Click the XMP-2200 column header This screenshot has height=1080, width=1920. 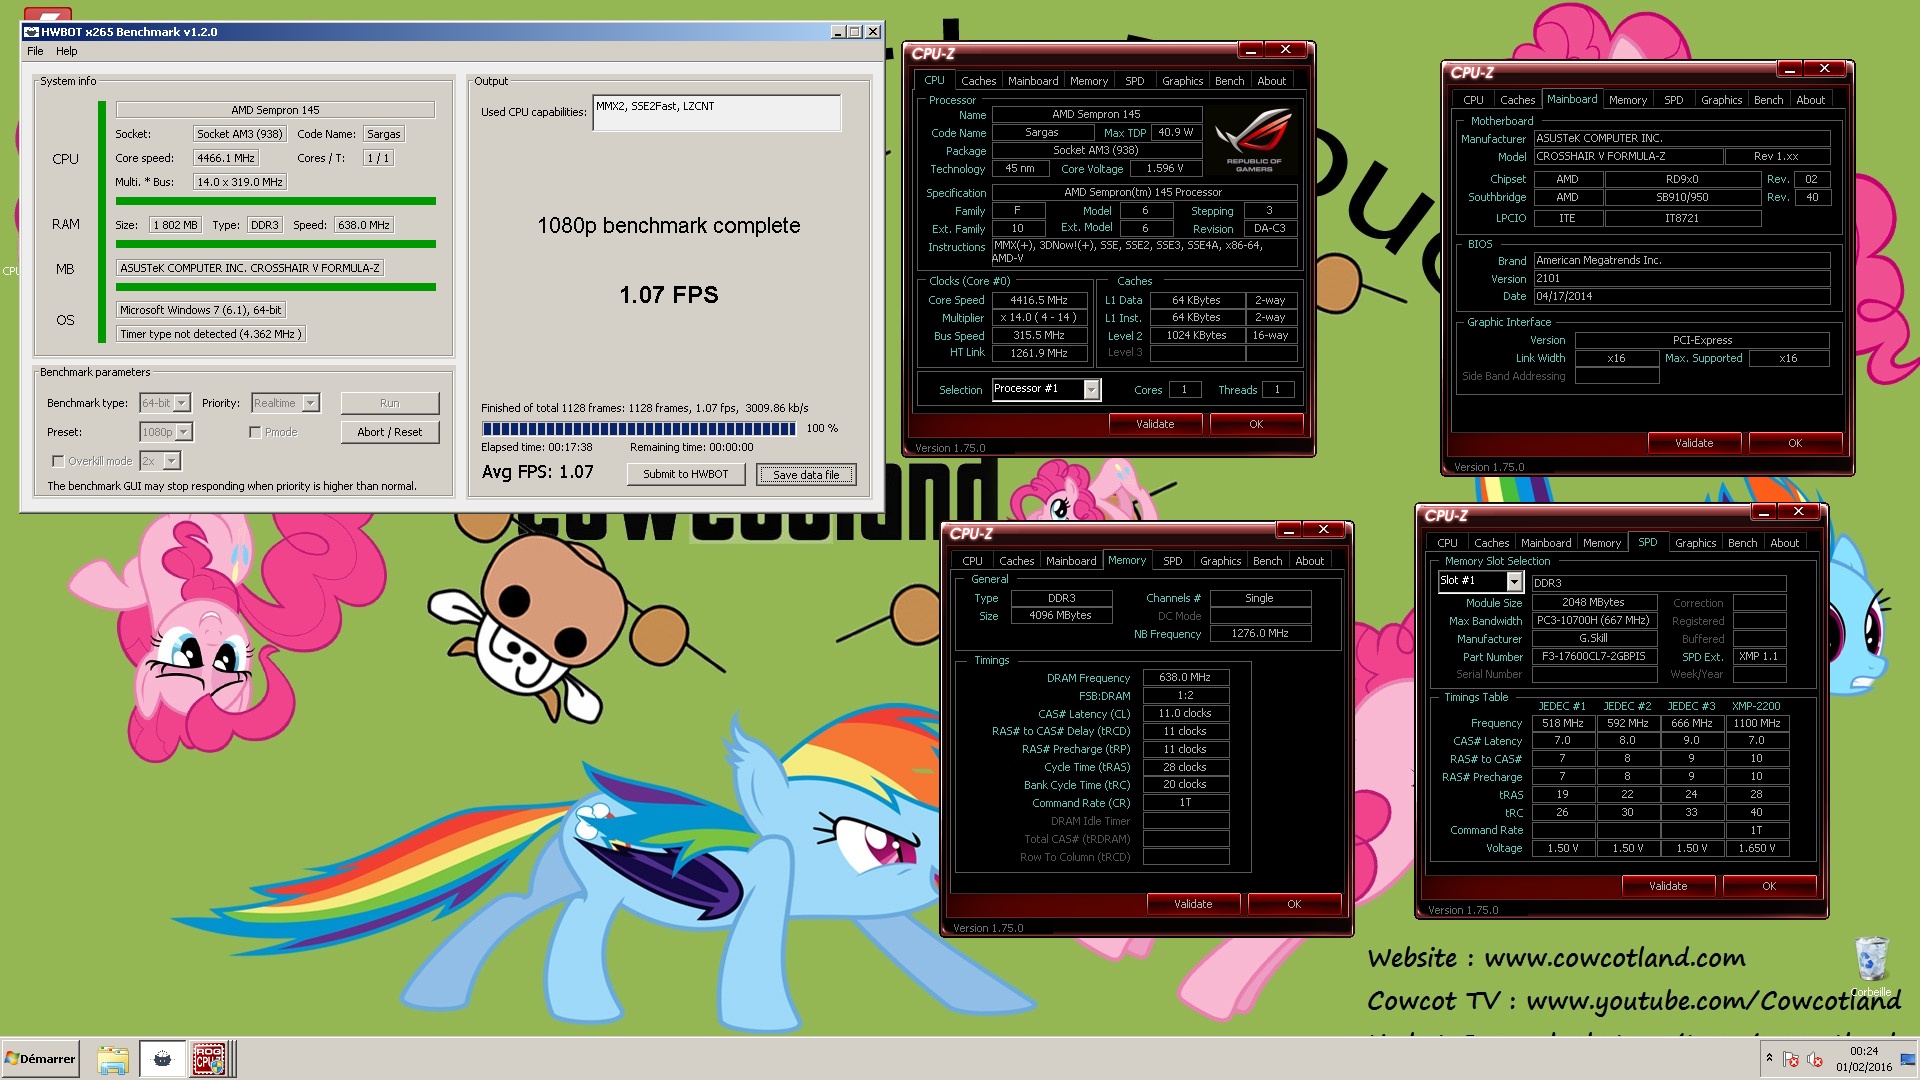pyautogui.click(x=1756, y=706)
